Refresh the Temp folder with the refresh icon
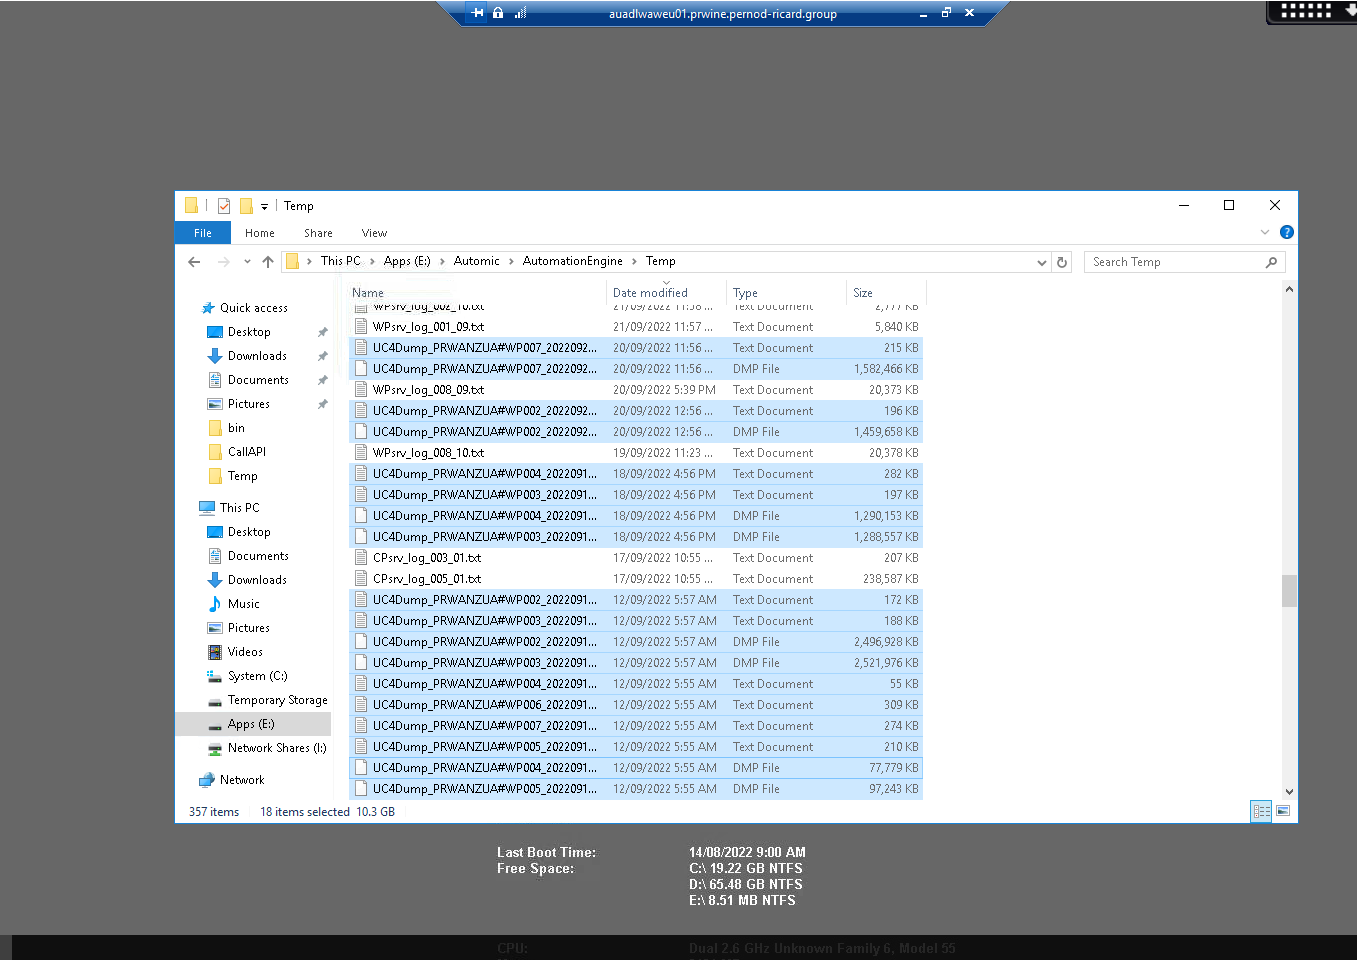Screen dimensions: 1357x960 click(x=1061, y=261)
